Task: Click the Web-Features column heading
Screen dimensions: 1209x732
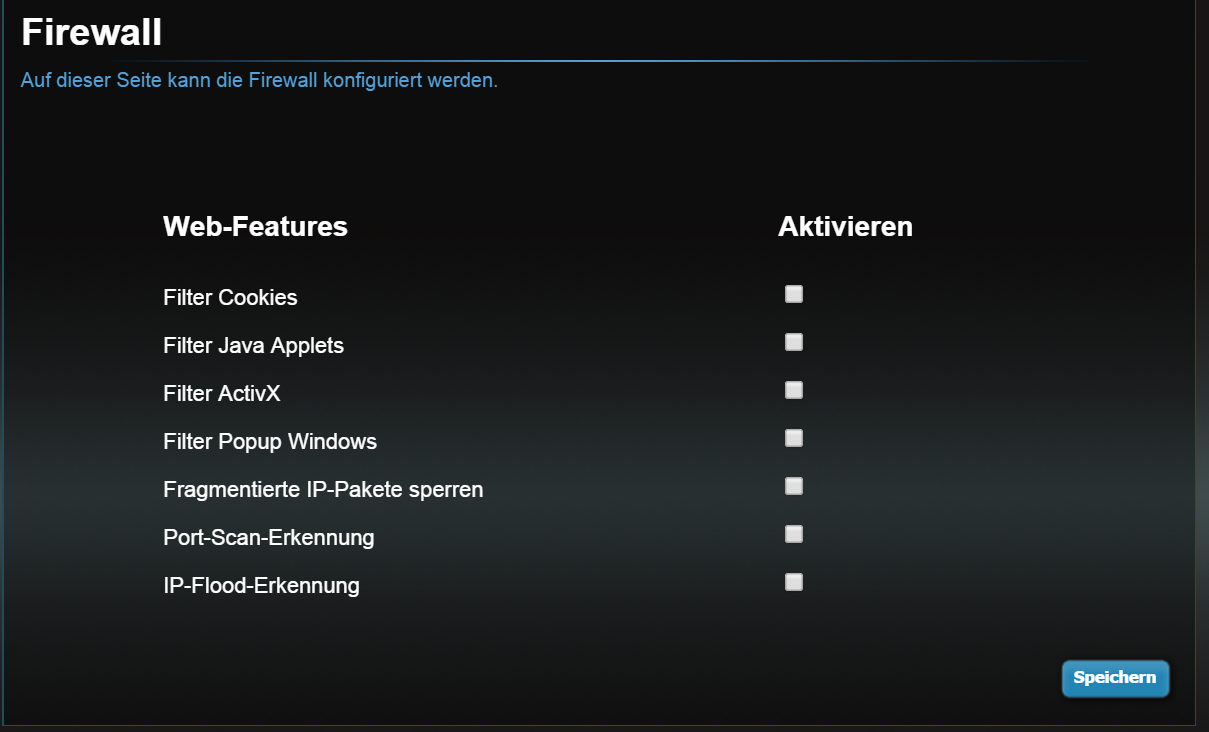Action: click(255, 226)
